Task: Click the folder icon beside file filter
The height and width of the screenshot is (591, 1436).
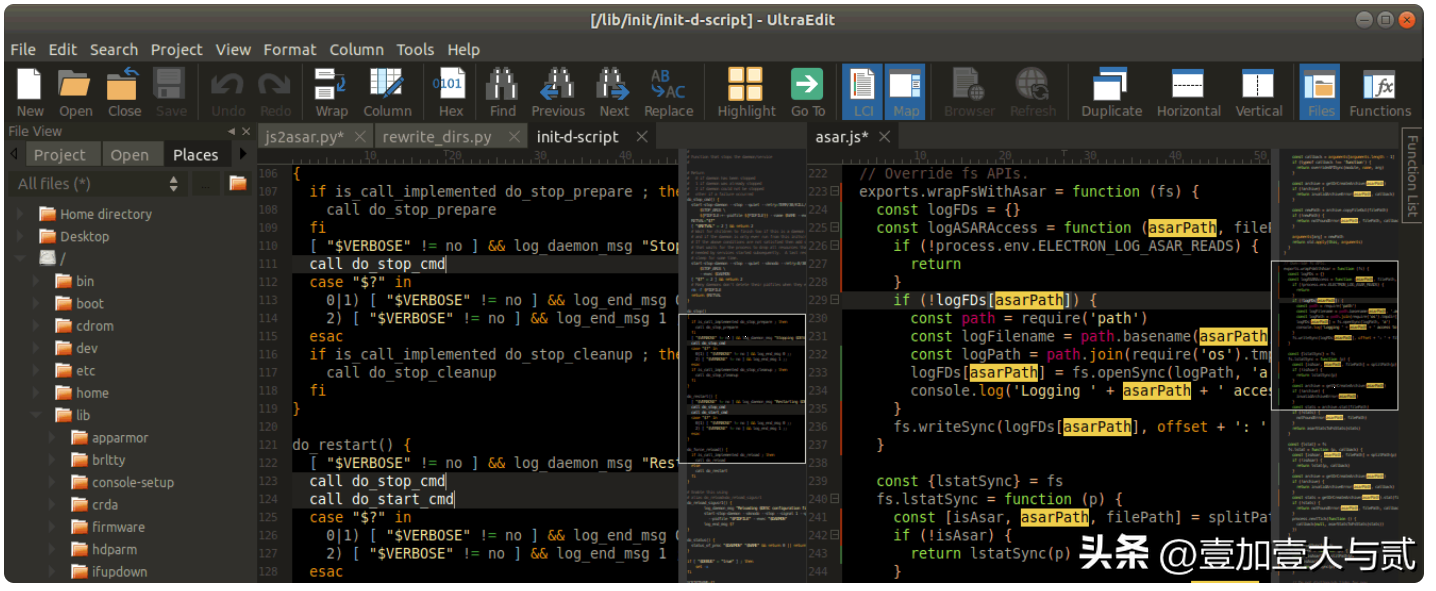Action: click(238, 183)
